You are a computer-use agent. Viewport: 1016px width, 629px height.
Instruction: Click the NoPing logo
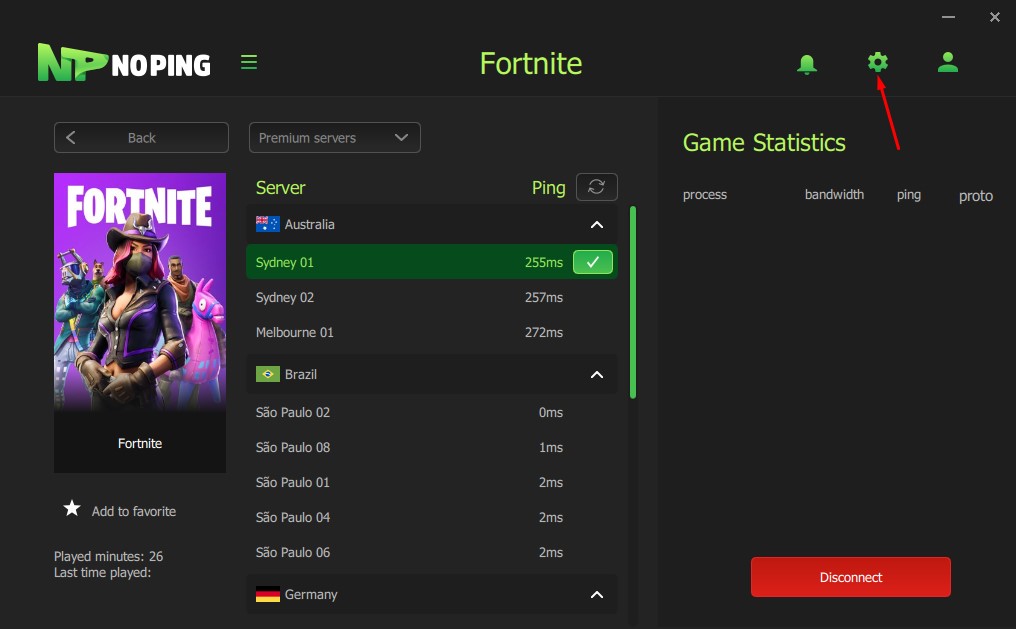click(124, 62)
